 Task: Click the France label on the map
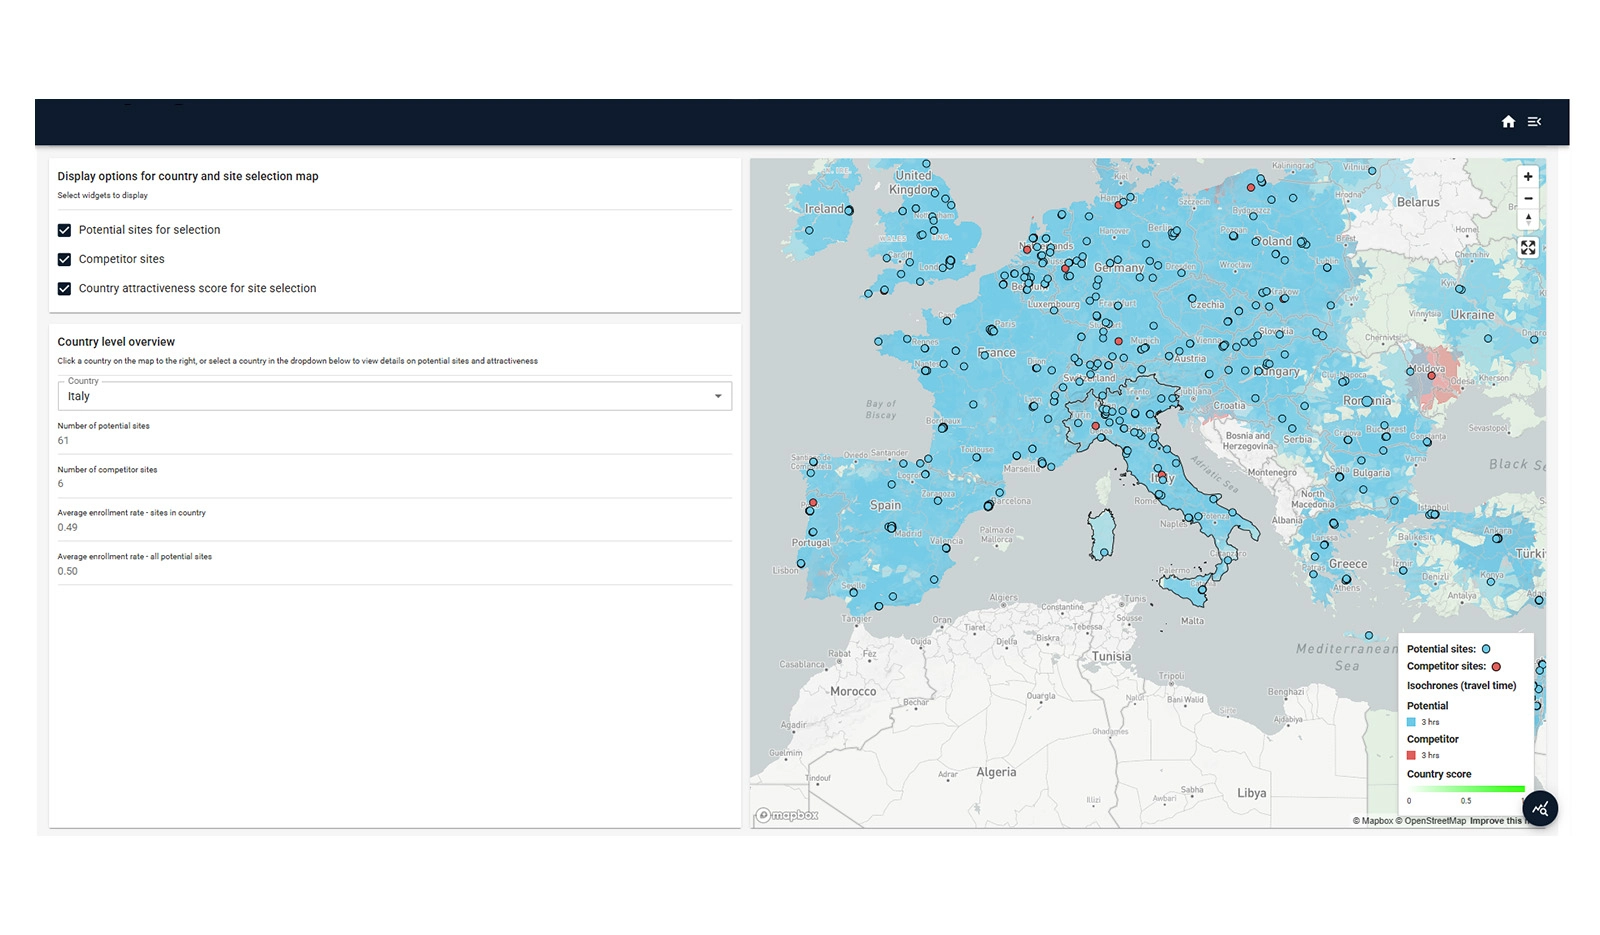(997, 353)
